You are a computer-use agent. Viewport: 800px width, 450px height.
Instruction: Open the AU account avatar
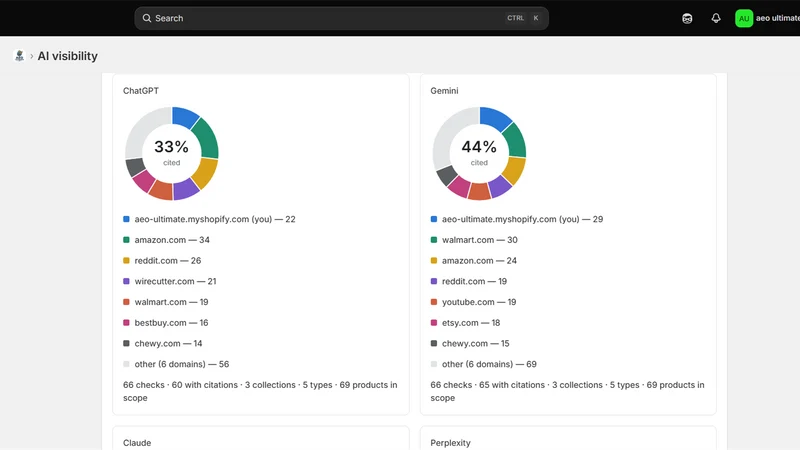(744, 18)
